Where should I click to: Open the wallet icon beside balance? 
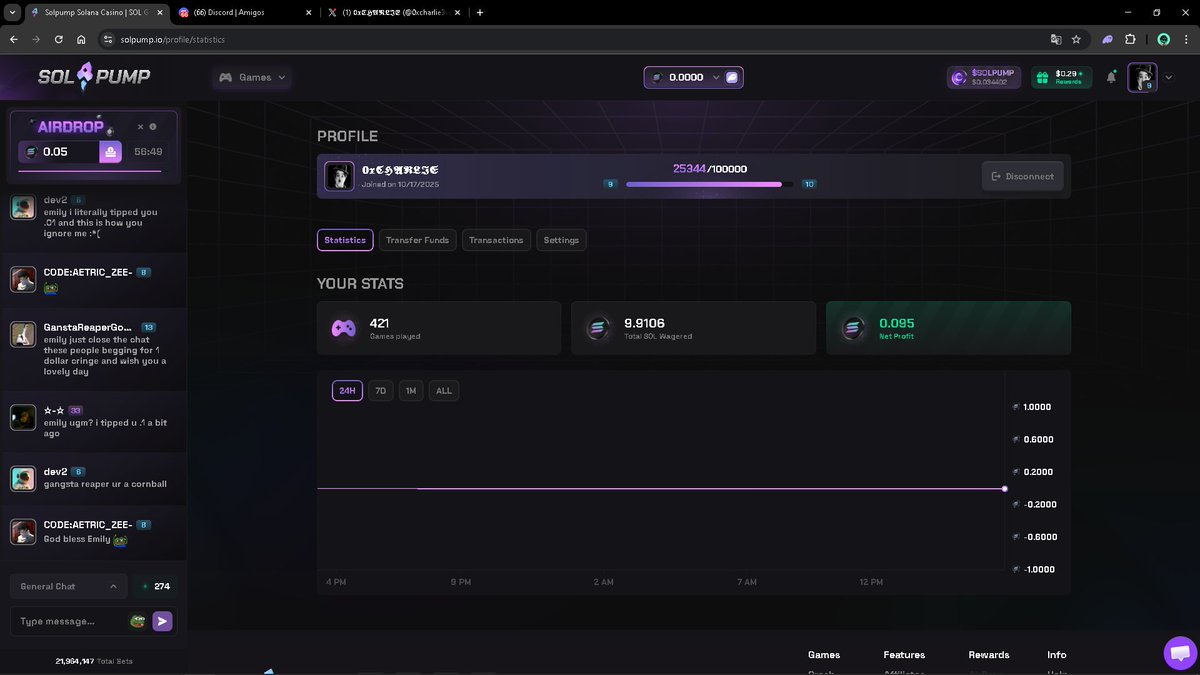[732, 77]
